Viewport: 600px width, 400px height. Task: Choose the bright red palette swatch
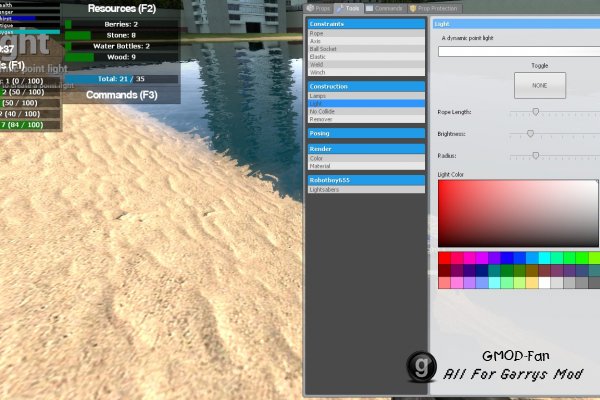click(x=444, y=258)
